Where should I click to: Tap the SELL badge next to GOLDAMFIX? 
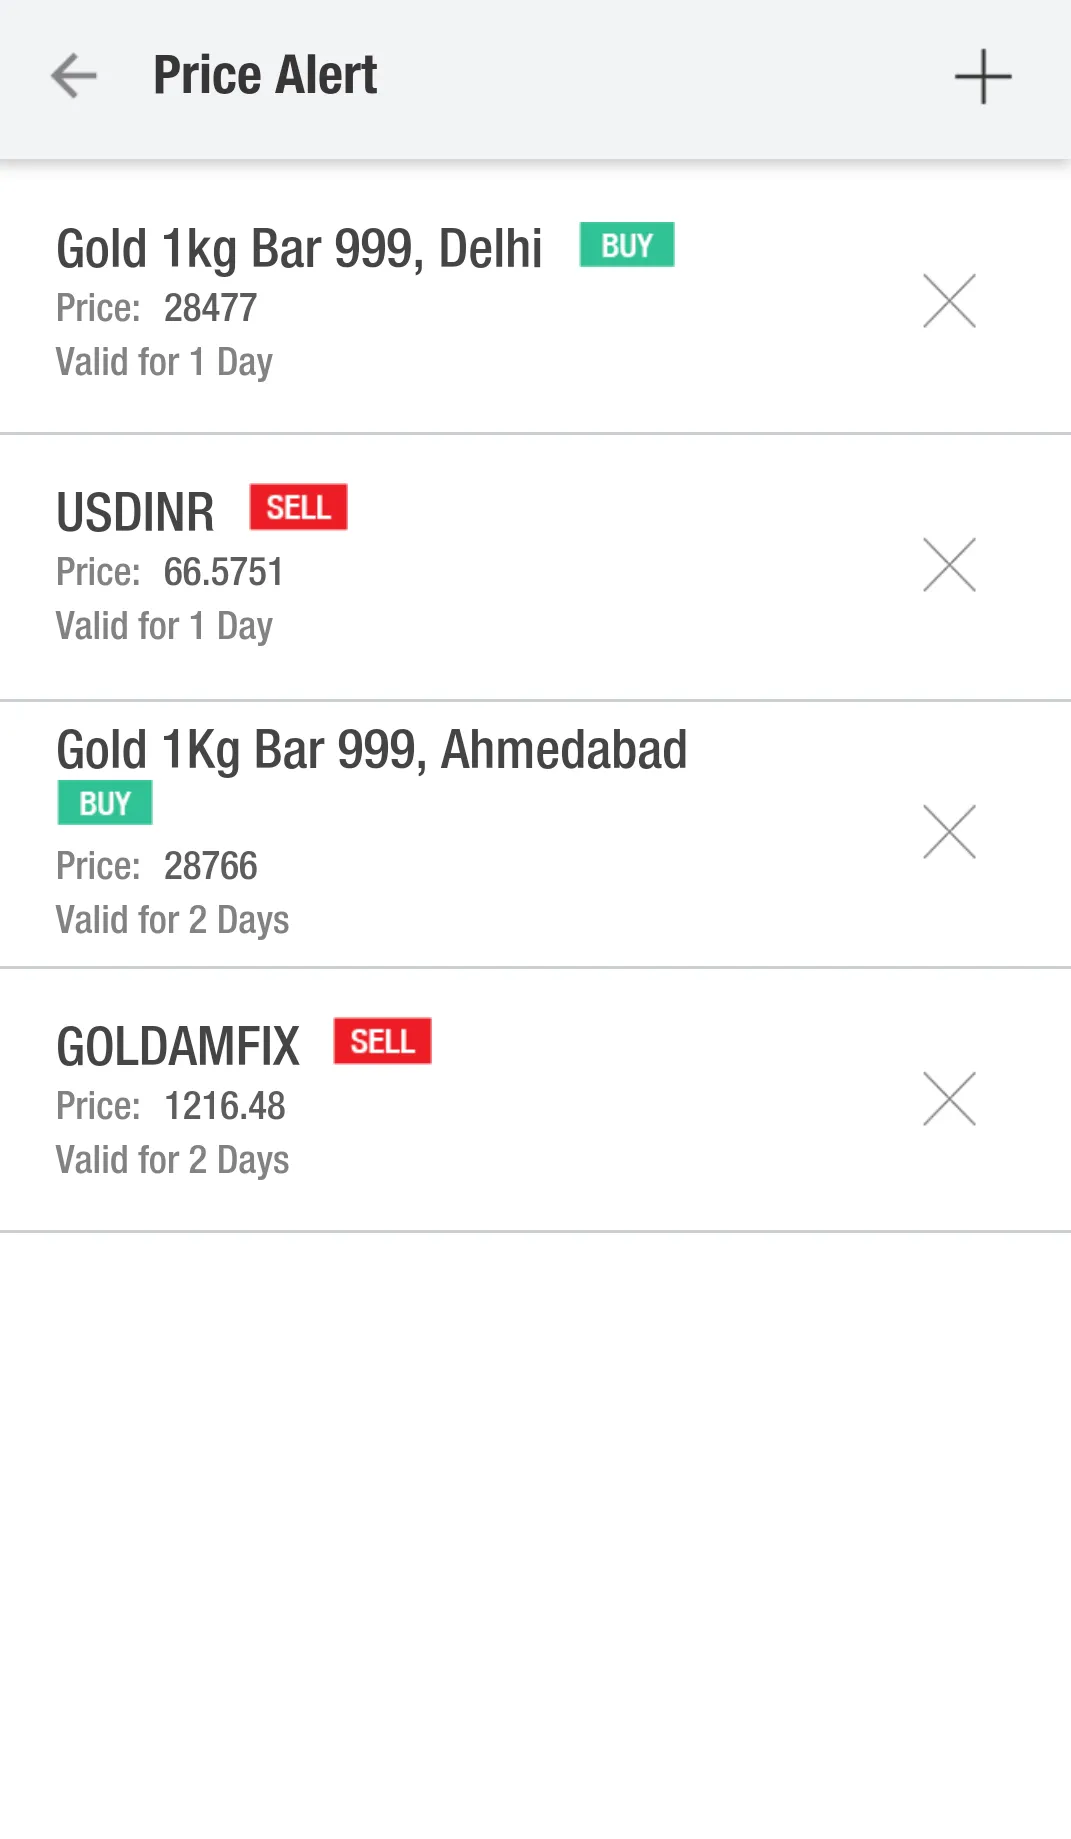pos(382,1041)
